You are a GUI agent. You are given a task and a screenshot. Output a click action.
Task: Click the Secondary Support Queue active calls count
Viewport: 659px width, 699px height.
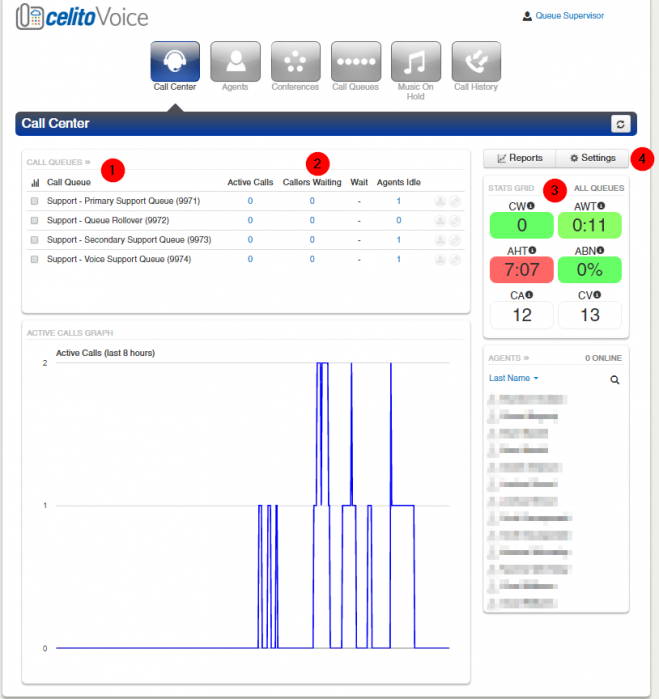[x=250, y=240]
